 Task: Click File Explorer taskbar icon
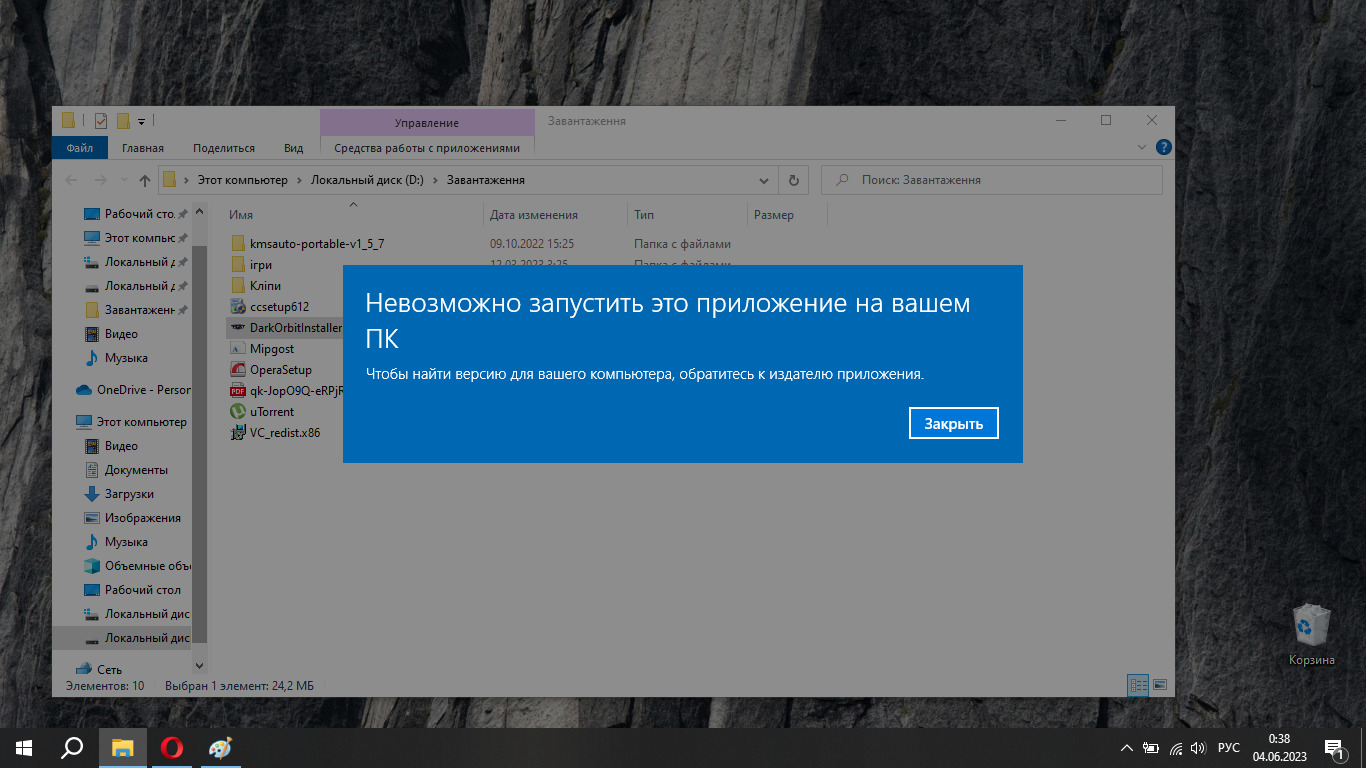coord(122,747)
